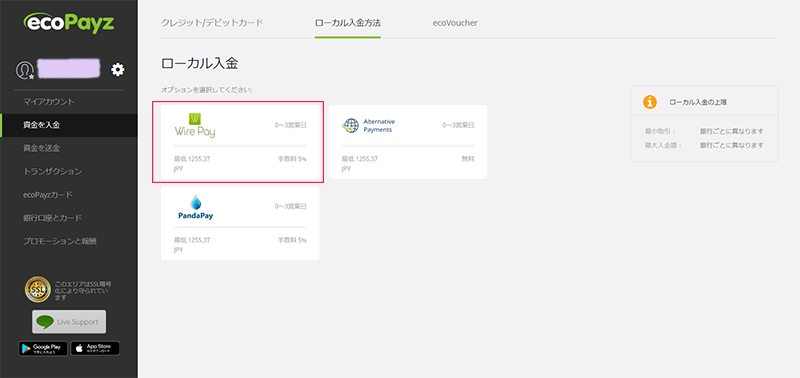Click the SSL encryption notice text

(x=83, y=290)
